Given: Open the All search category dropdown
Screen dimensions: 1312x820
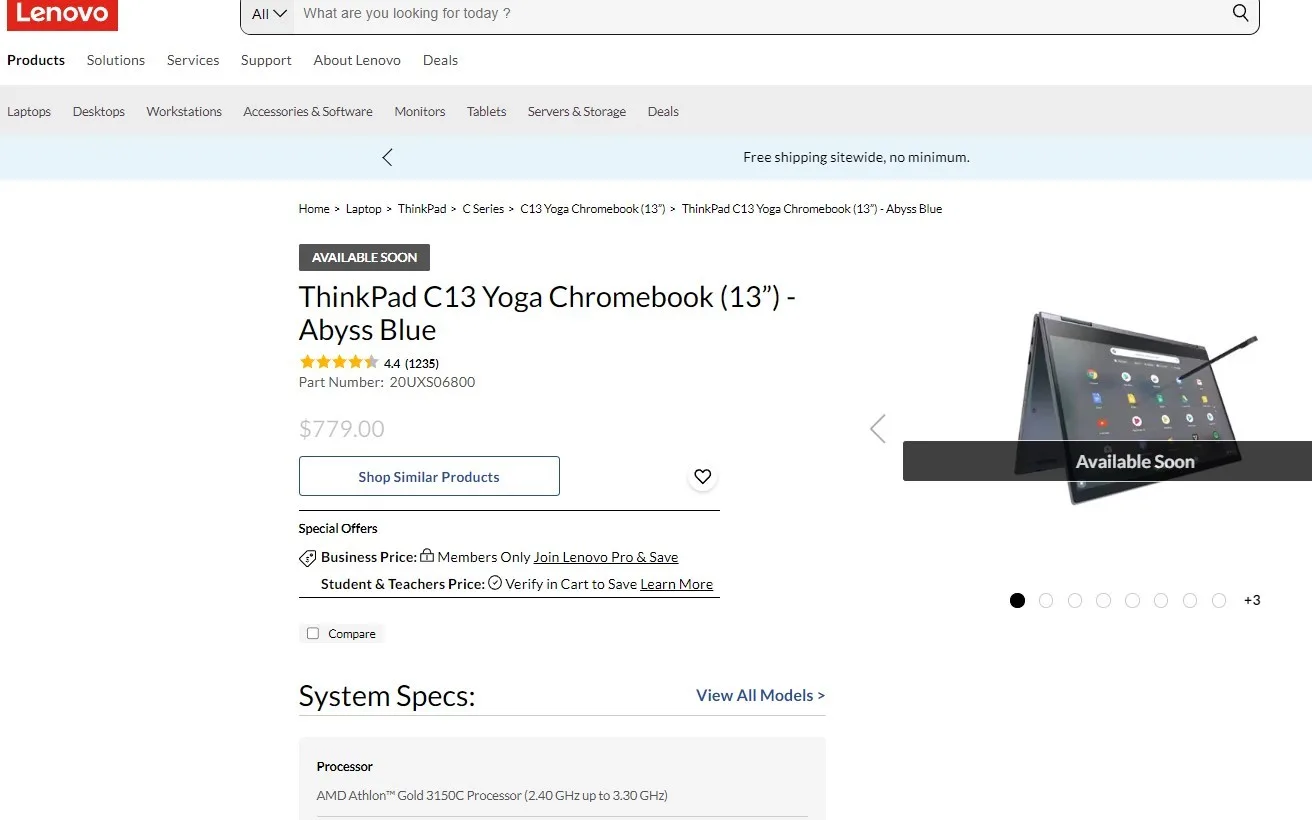Looking at the screenshot, I should point(268,13).
